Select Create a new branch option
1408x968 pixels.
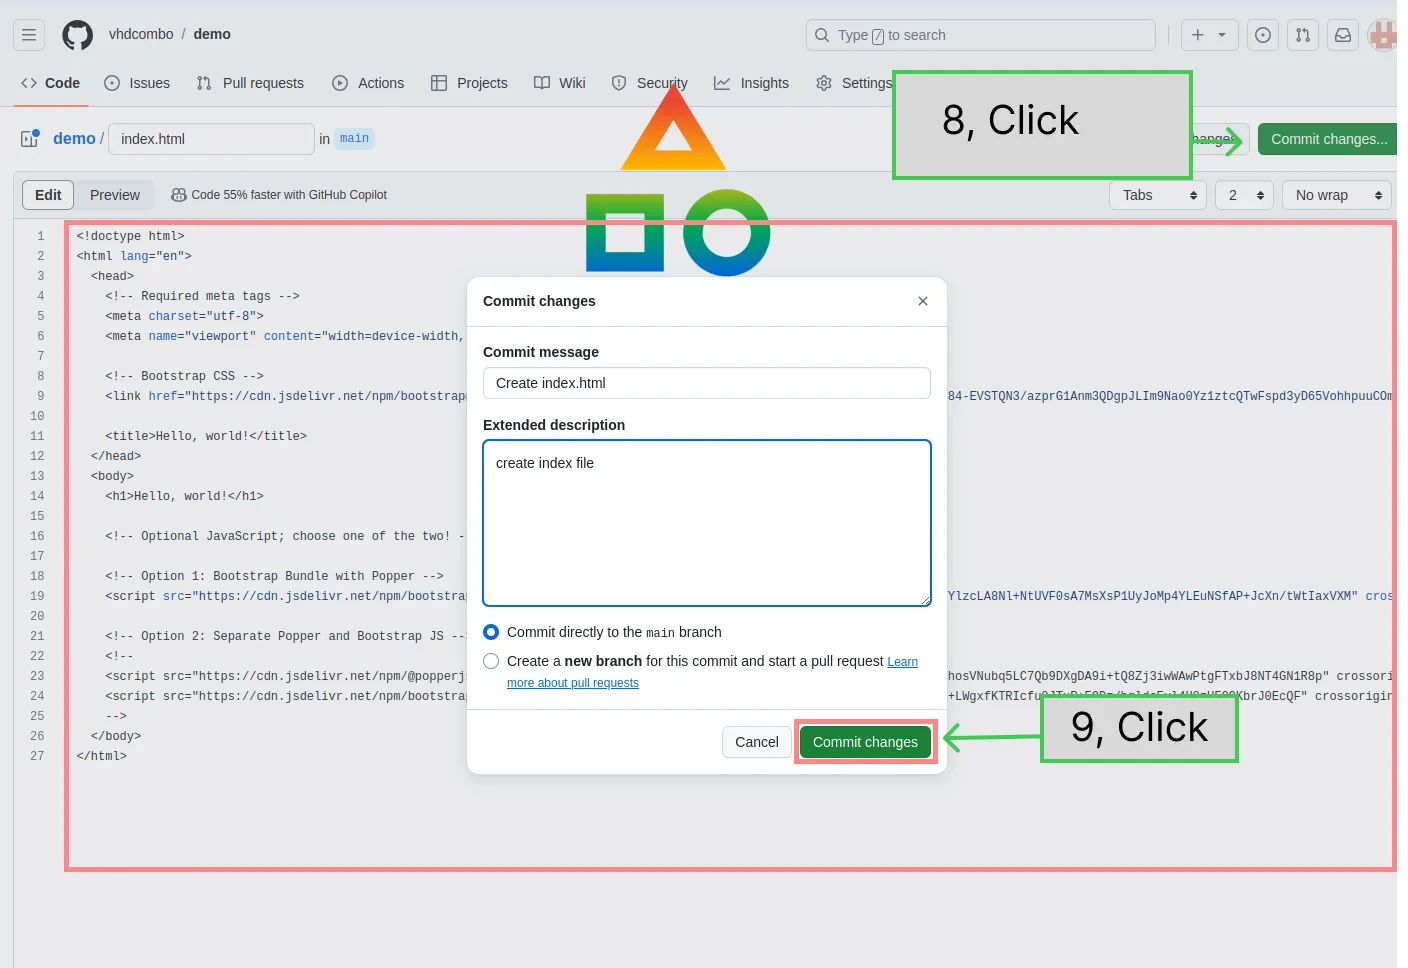click(x=491, y=661)
